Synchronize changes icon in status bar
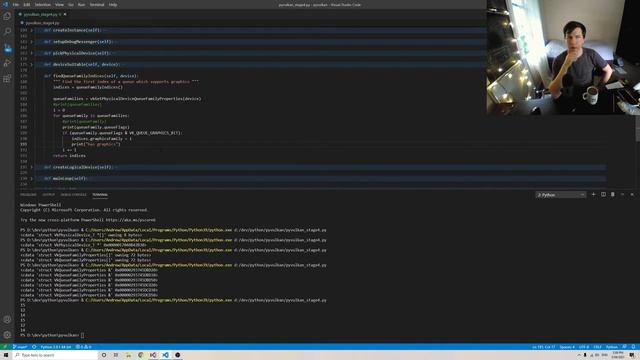640x360 pixels. 34,347
